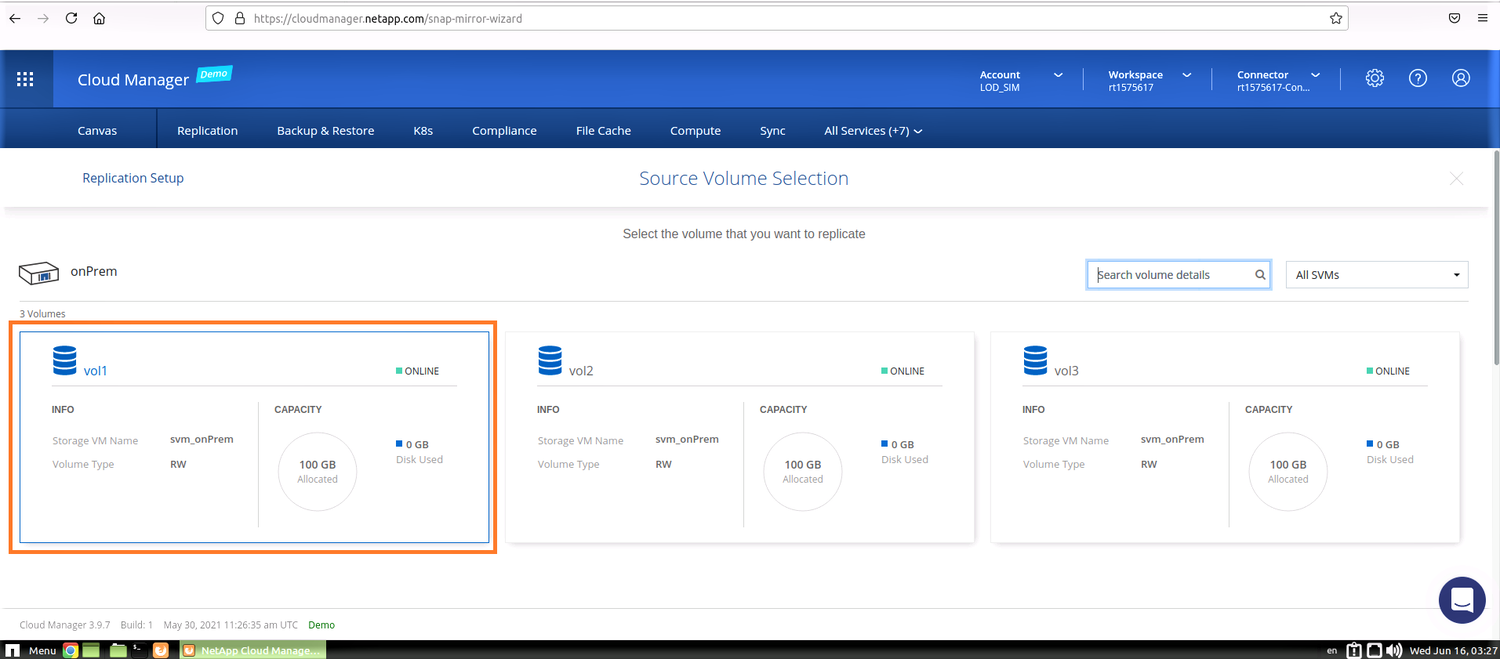This screenshot has width=1500, height=659.
Task: Click the vol3 database icon
Action: (x=1035, y=360)
